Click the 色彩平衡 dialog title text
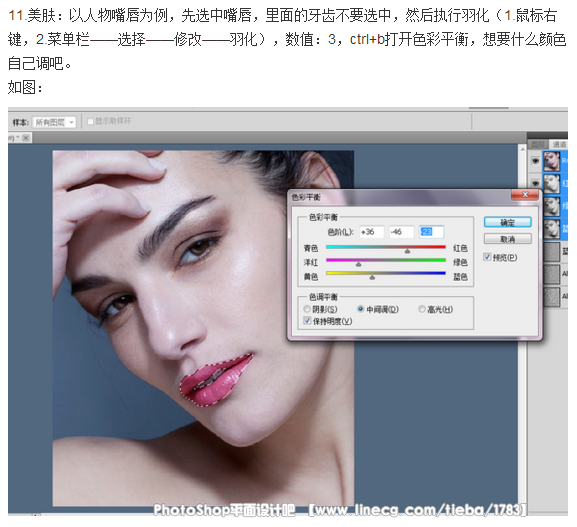Screen dimensions: 577x527 tap(306, 197)
